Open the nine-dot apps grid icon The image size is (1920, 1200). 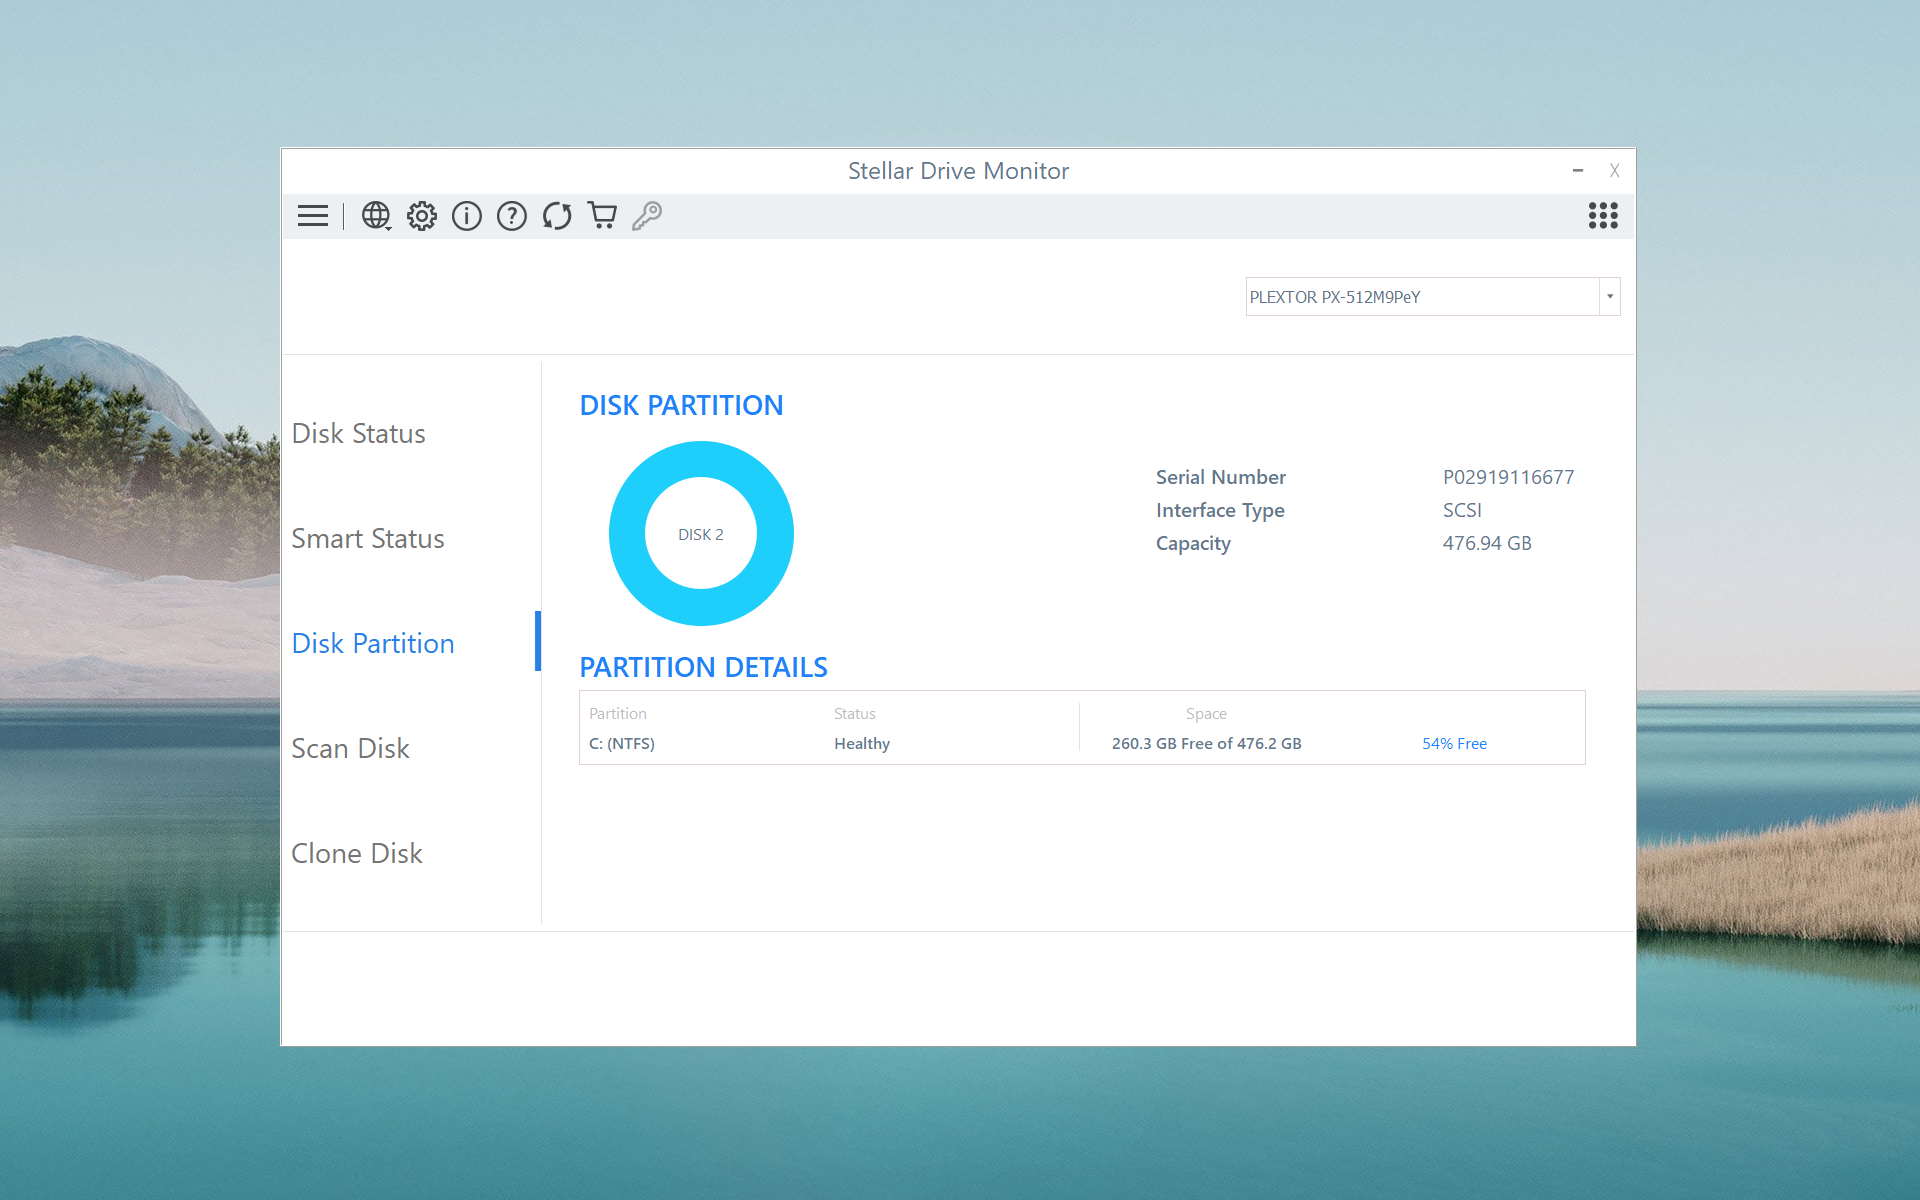(x=1603, y=216)
